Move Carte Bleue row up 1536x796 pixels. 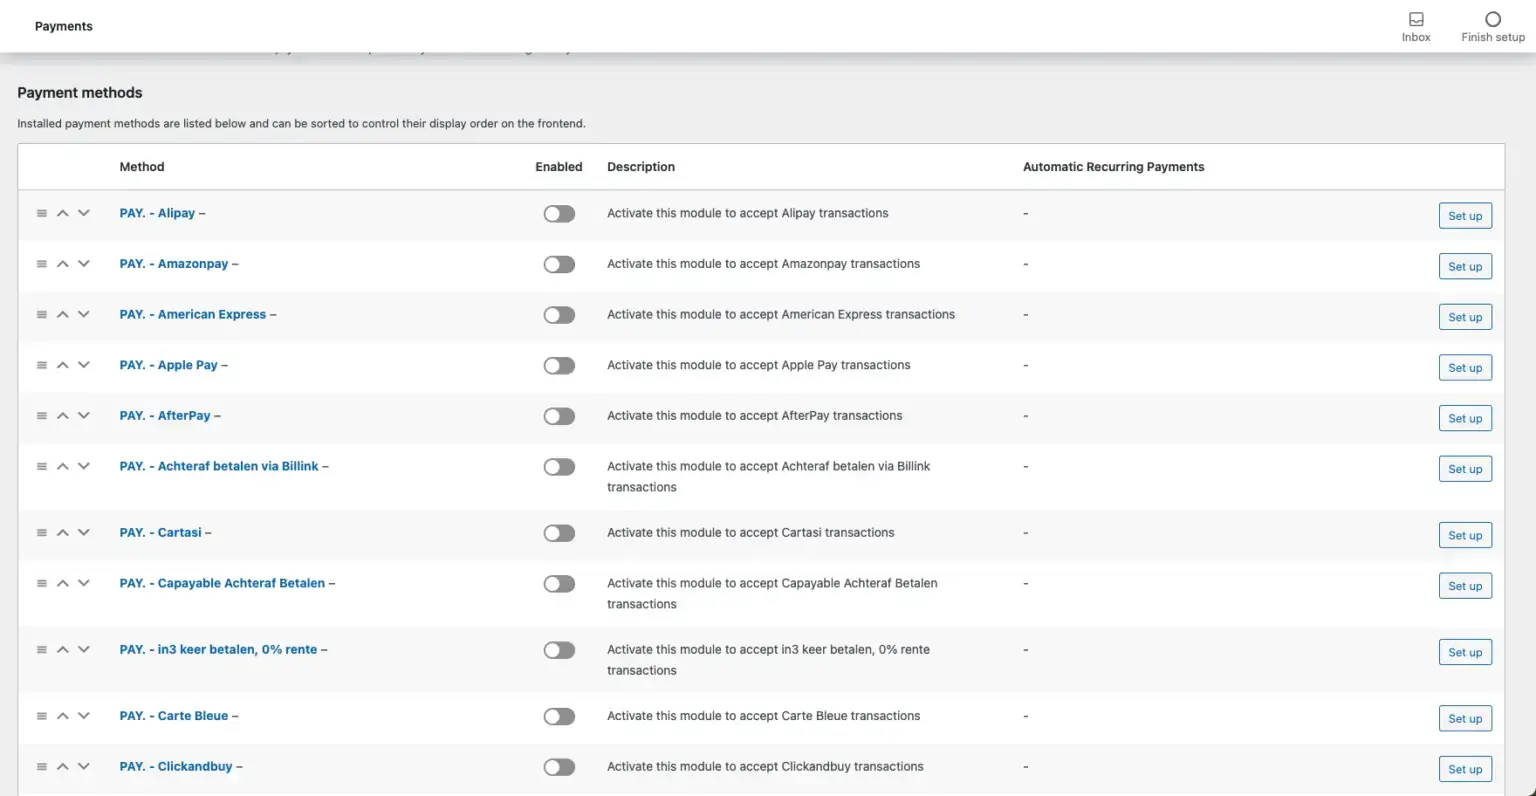click(63, 716)
